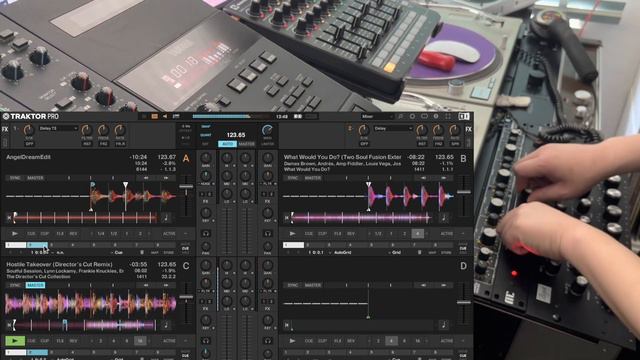640x360 pixels.
Task: Disable AUTO master clock mode
Action: tap(227, 144)
